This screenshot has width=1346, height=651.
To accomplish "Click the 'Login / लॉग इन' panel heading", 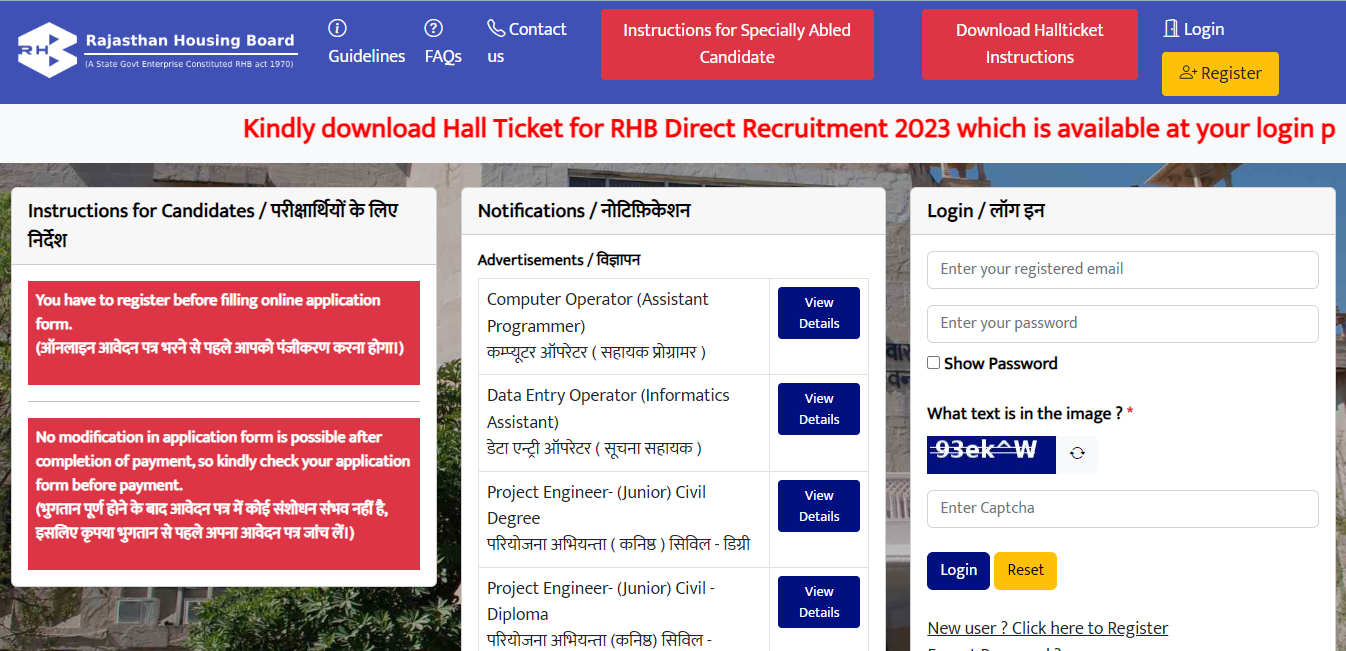I will (986, 211).
